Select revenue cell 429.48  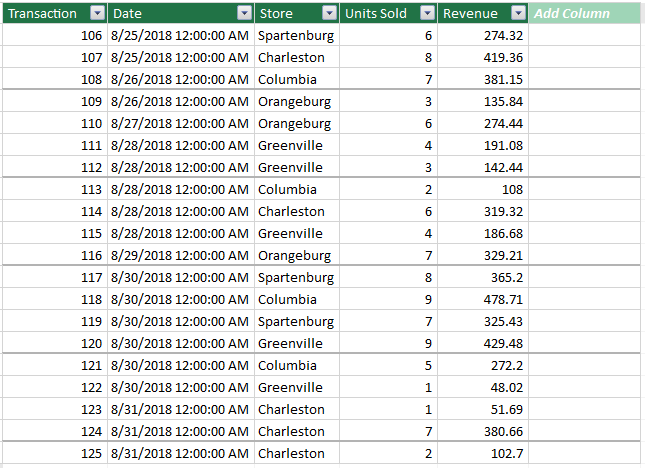tap(483, 343)
